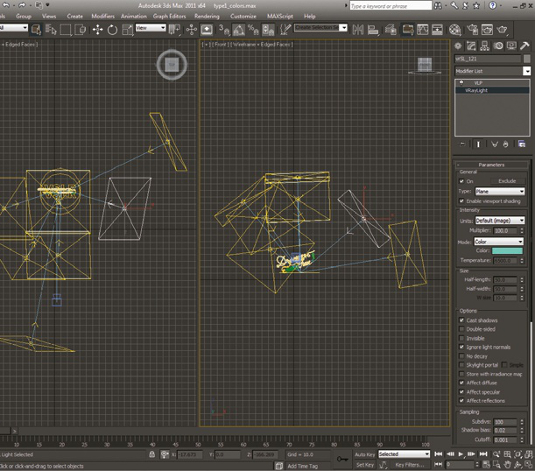Click the Auto Key button
The width and height of the screenshot is (535, 471).
pos(365,454)
